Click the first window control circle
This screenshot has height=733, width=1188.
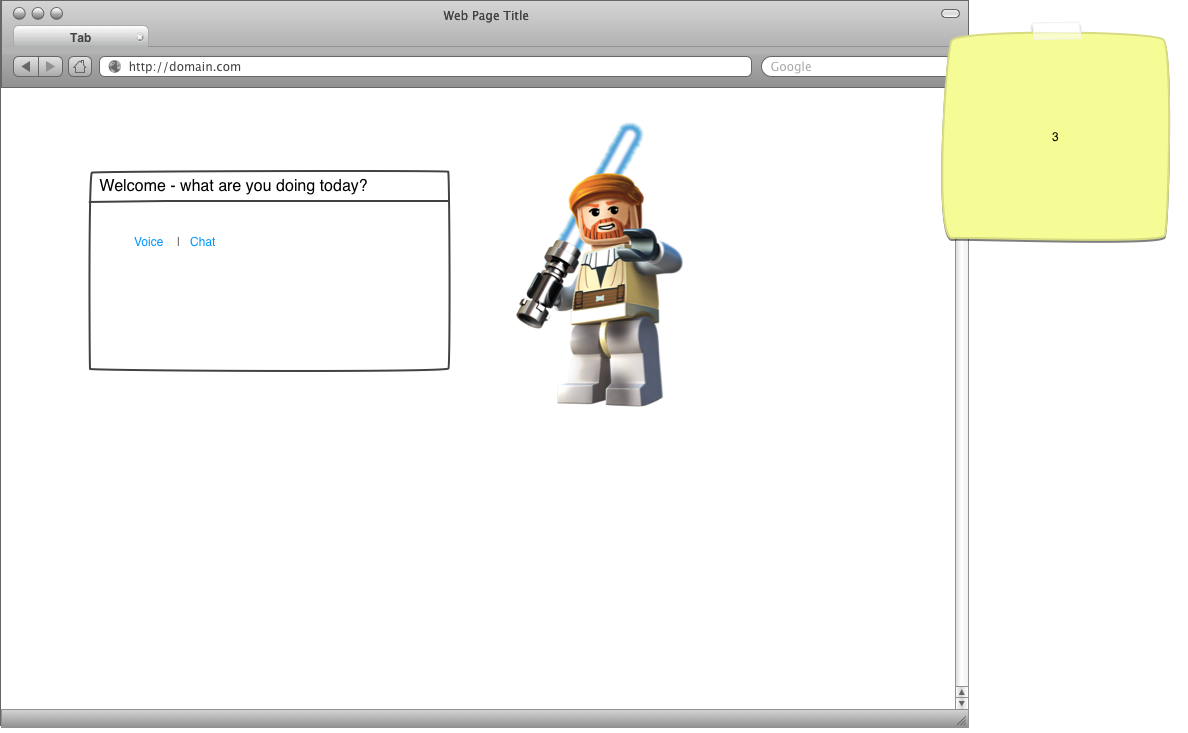(x=20, y=13)
